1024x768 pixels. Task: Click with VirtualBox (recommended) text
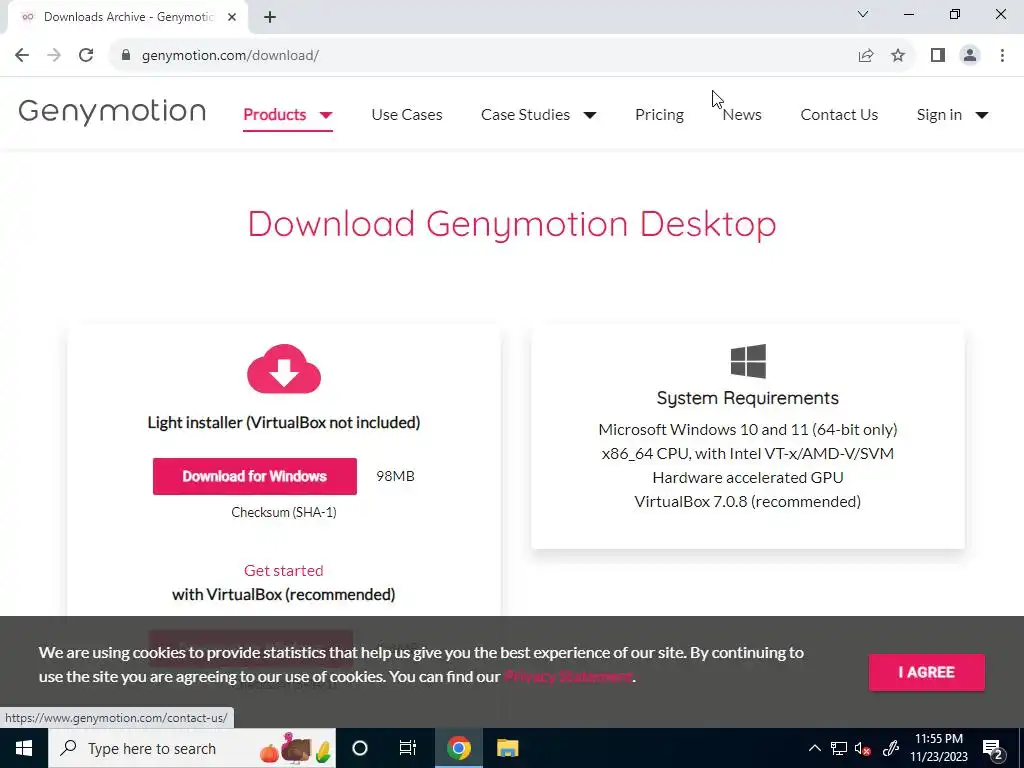point(283,594)
